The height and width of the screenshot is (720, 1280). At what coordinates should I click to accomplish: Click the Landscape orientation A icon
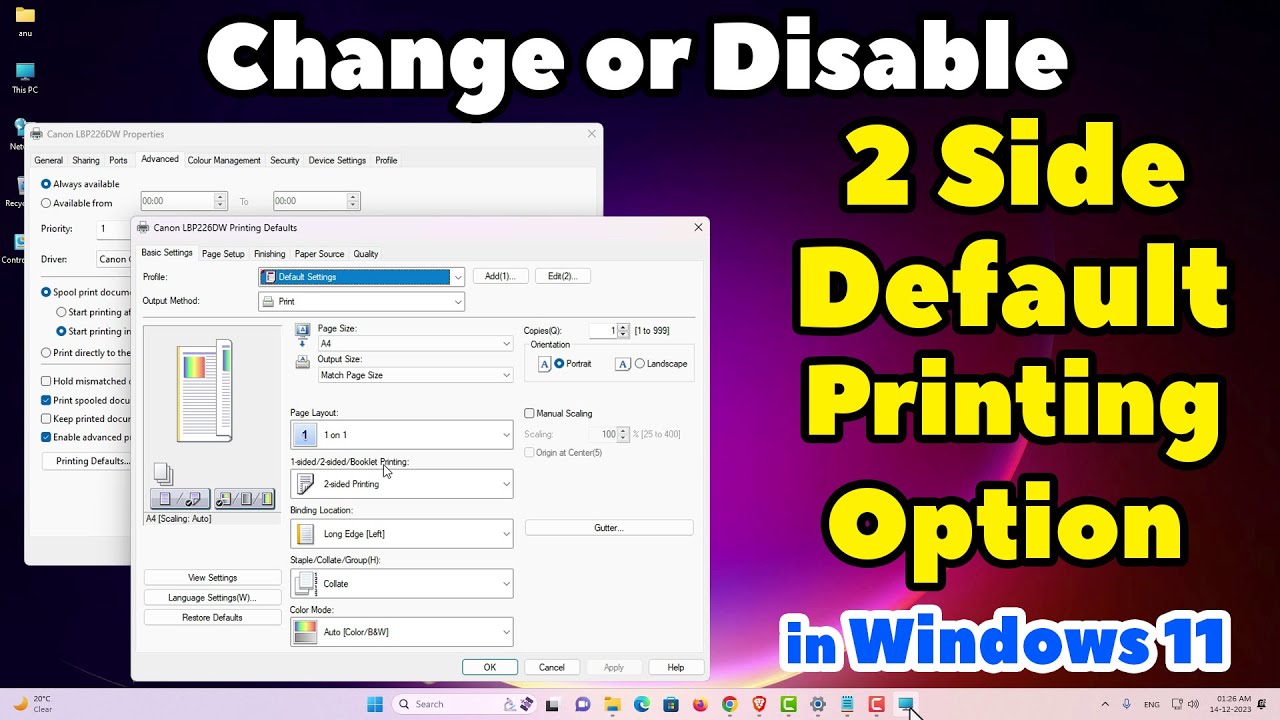pos(623,364)
